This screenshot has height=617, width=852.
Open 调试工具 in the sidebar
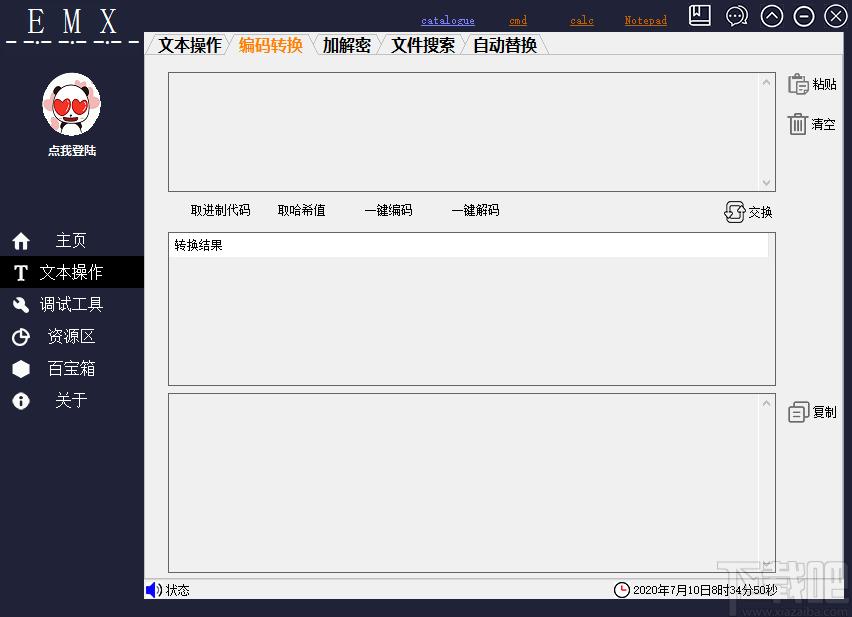pos(71,304)
